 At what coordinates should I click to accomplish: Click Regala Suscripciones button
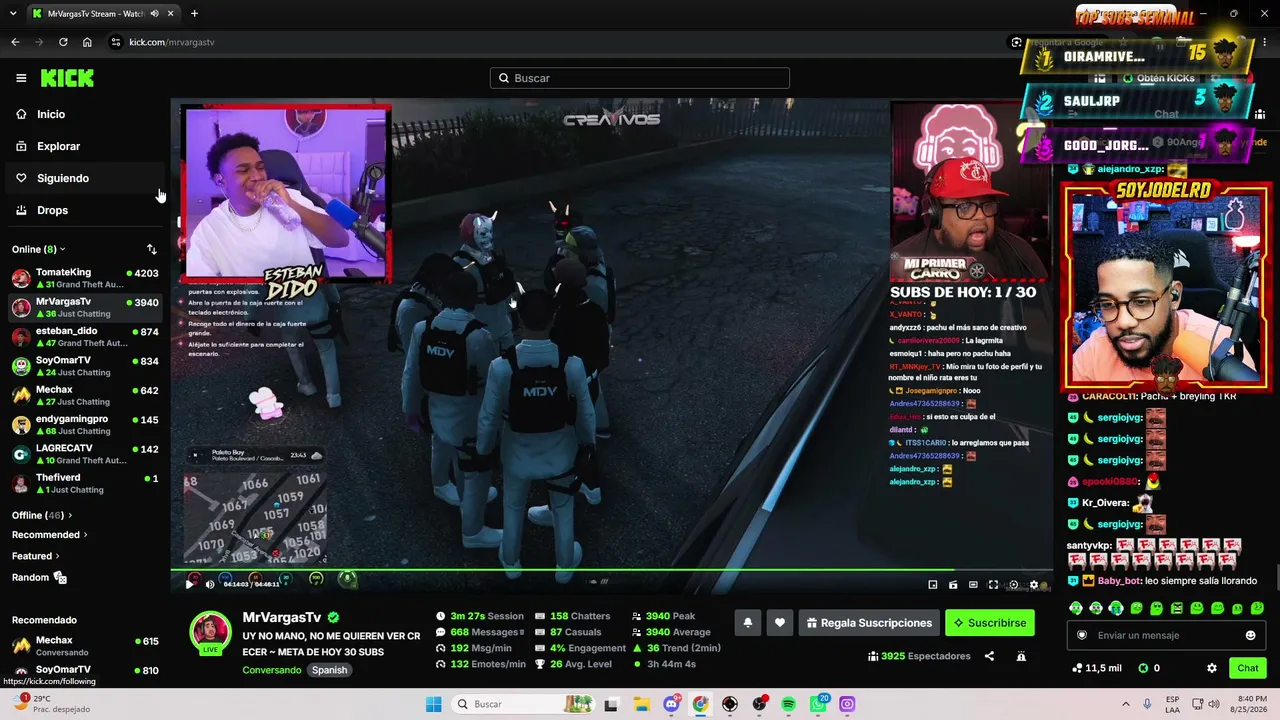coord(868,623)
